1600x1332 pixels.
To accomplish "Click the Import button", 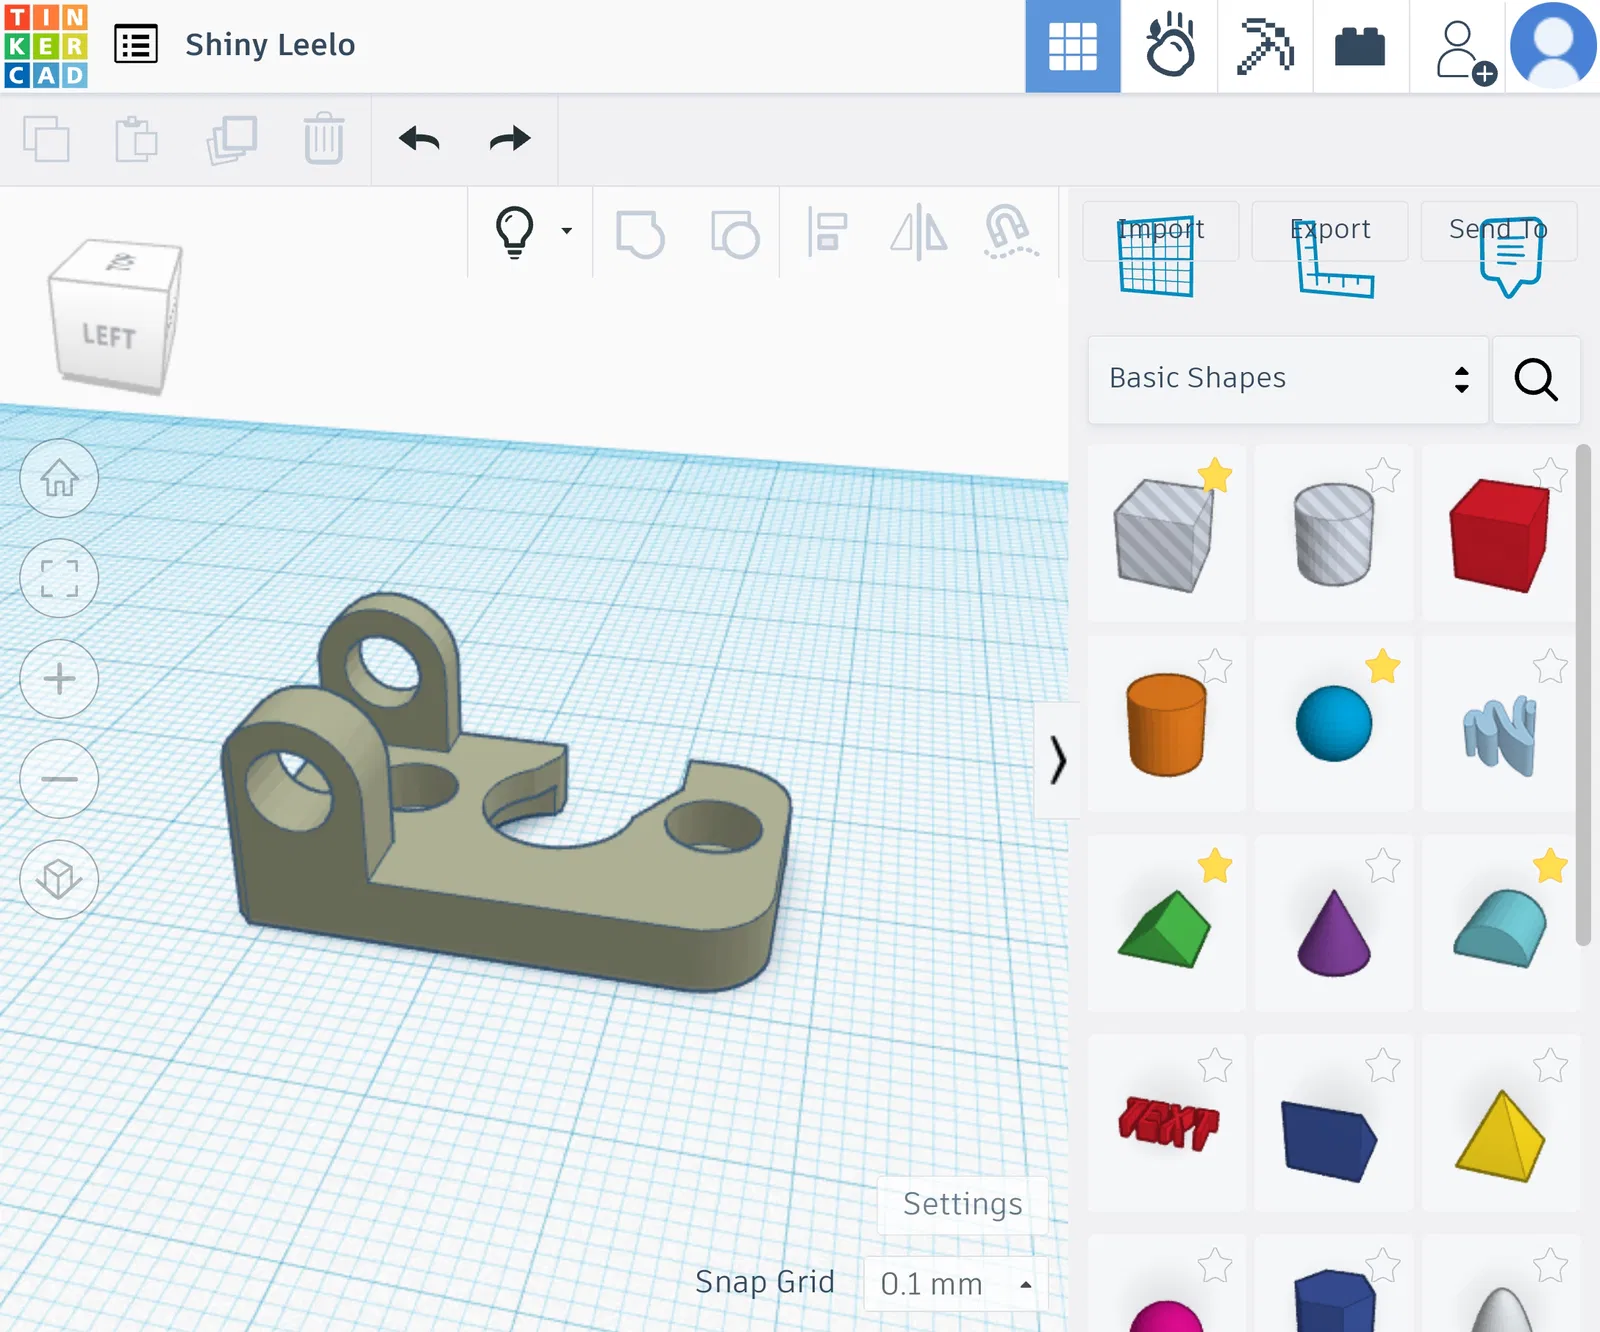I will click(x=1161, y=230).
